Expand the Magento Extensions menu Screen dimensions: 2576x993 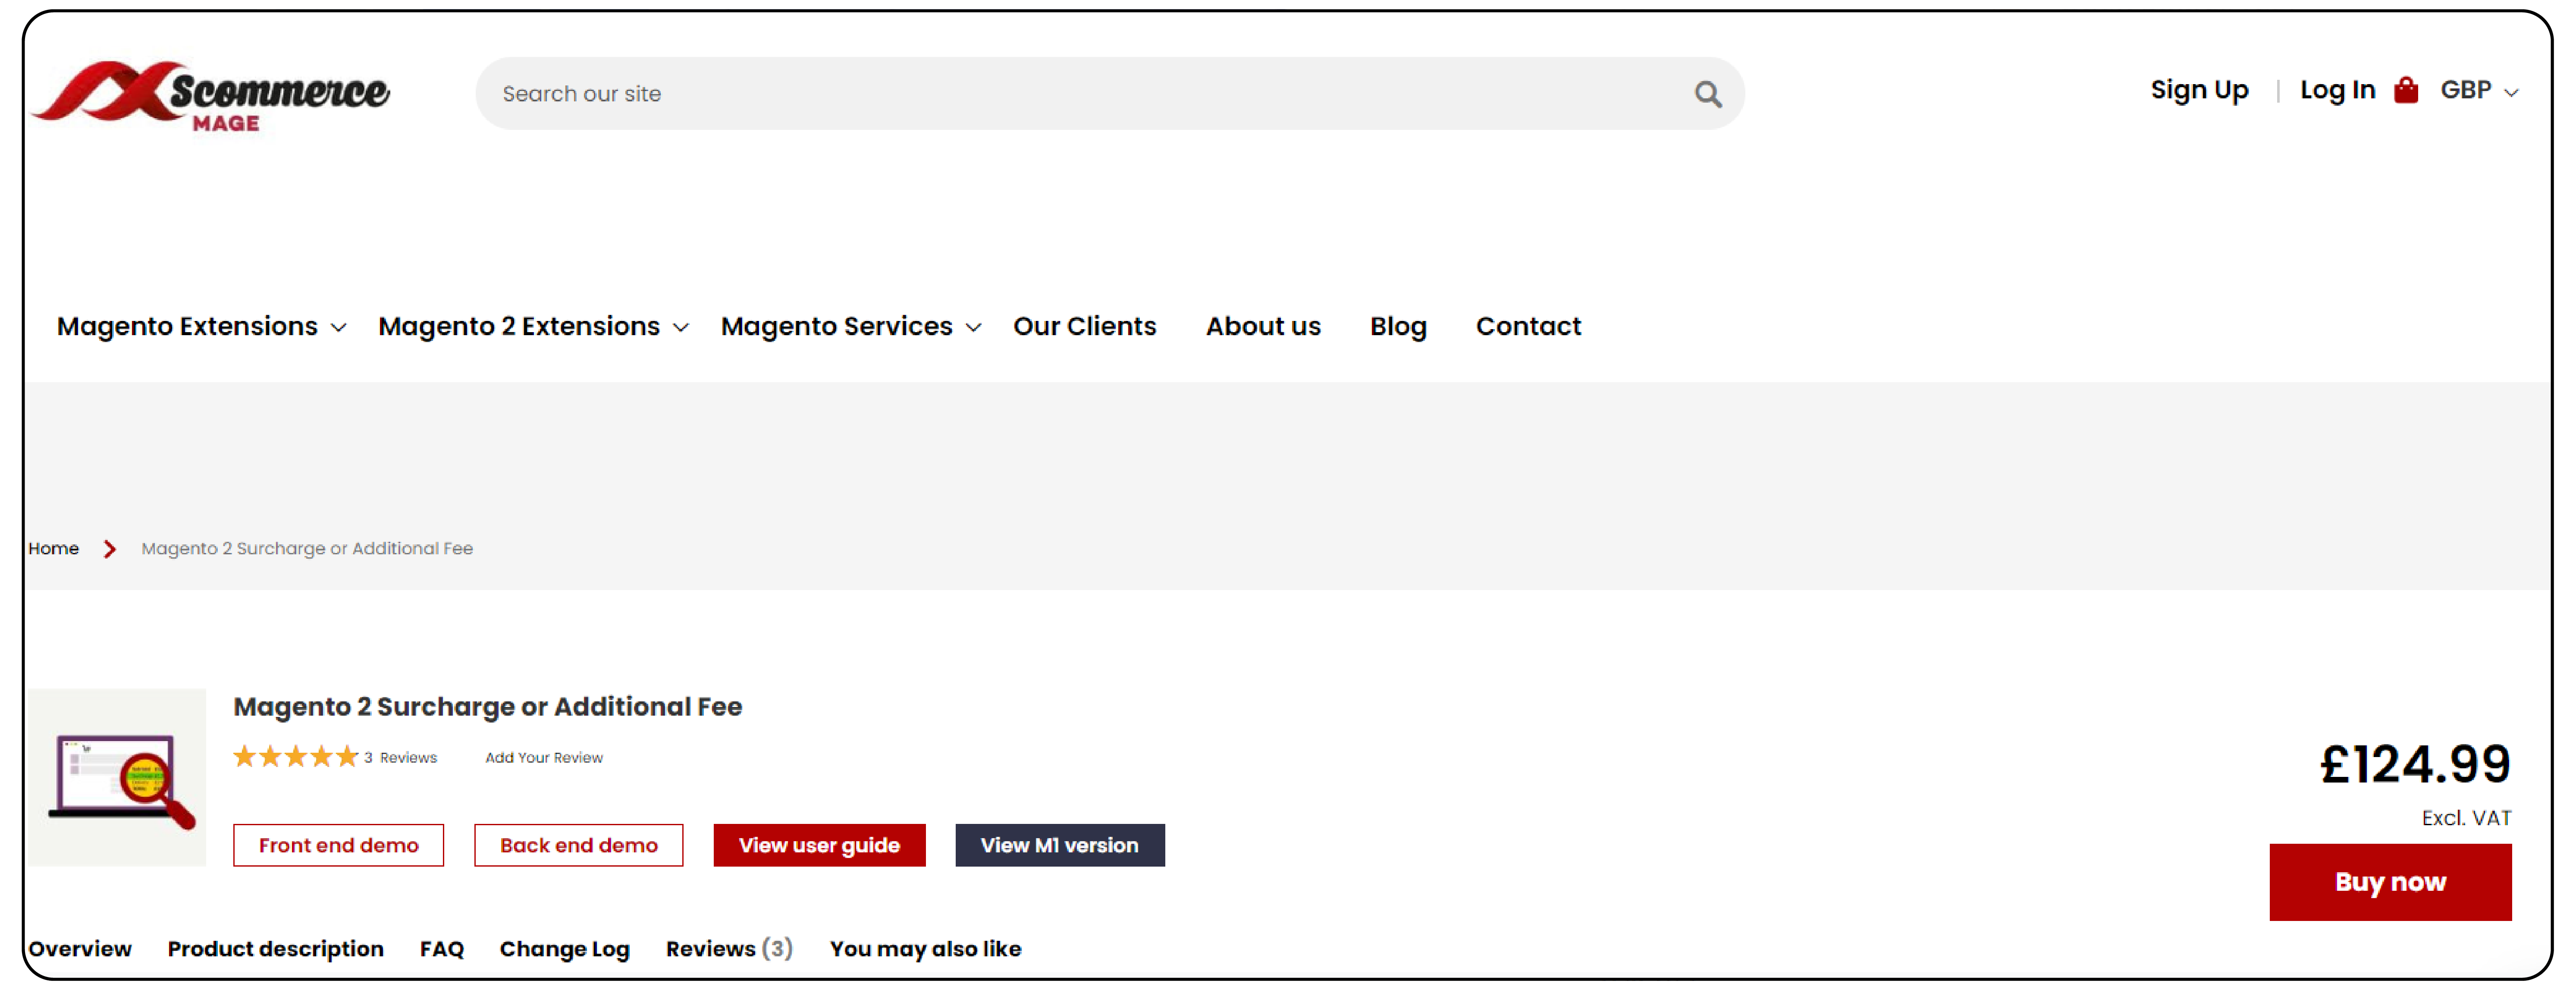coord(202,326)
